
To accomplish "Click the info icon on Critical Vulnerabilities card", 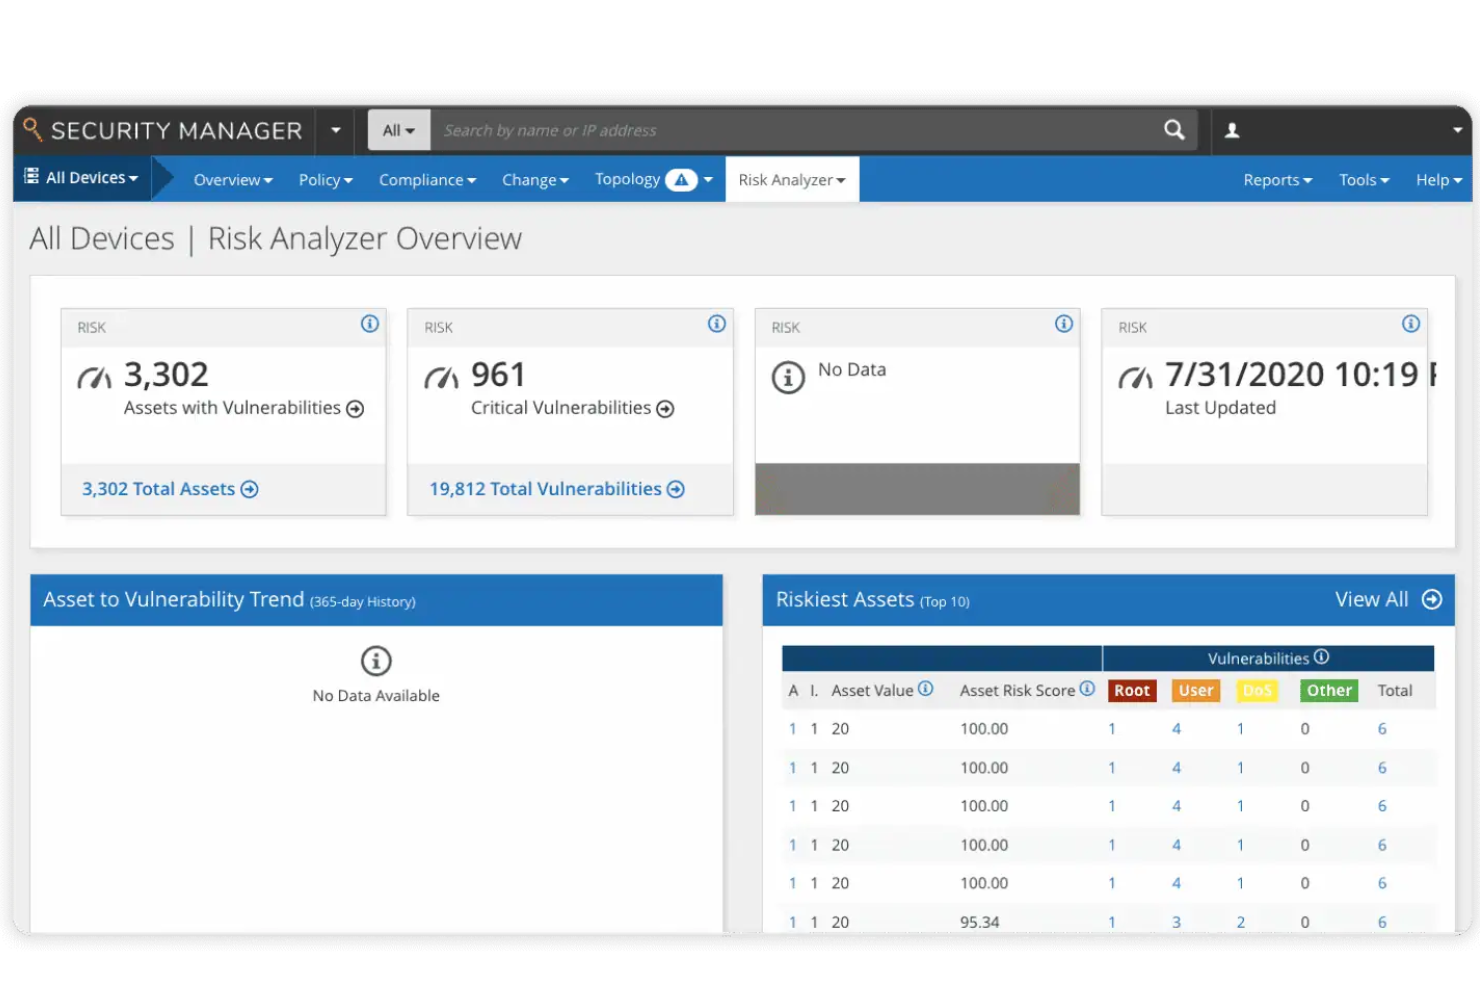I will (716, 324).
